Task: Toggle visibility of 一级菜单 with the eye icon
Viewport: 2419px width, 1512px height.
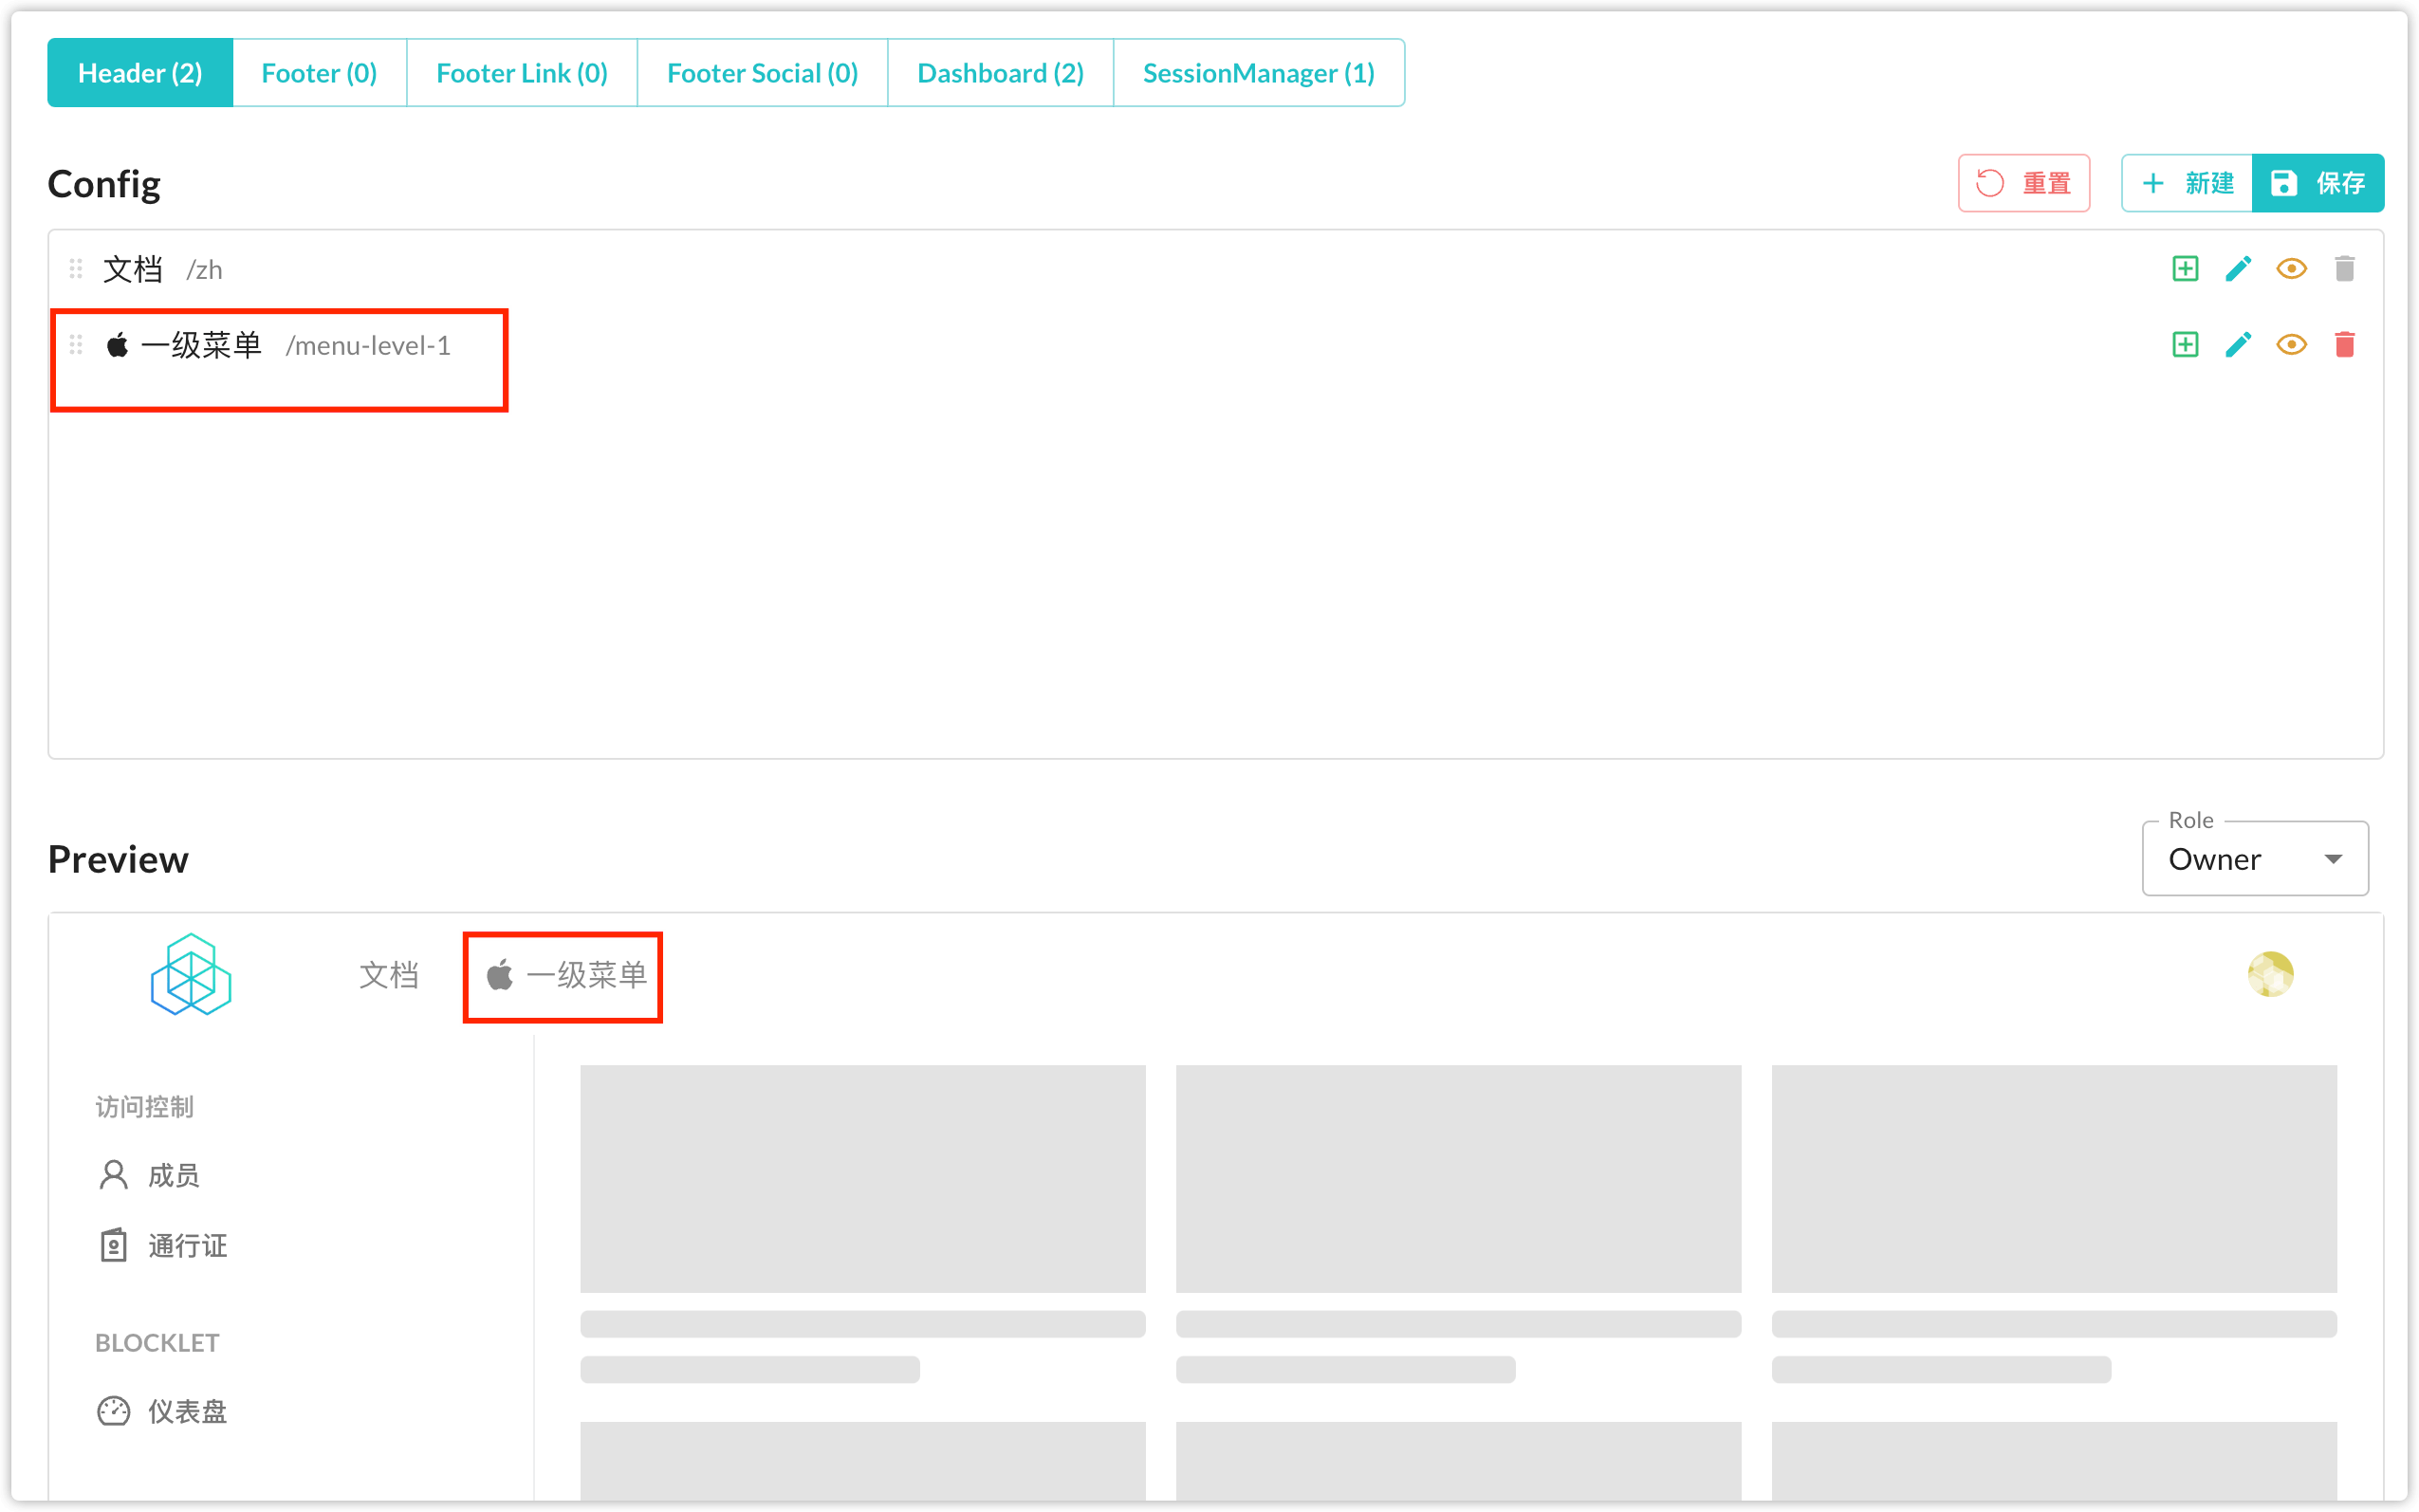Action: 2291,345
